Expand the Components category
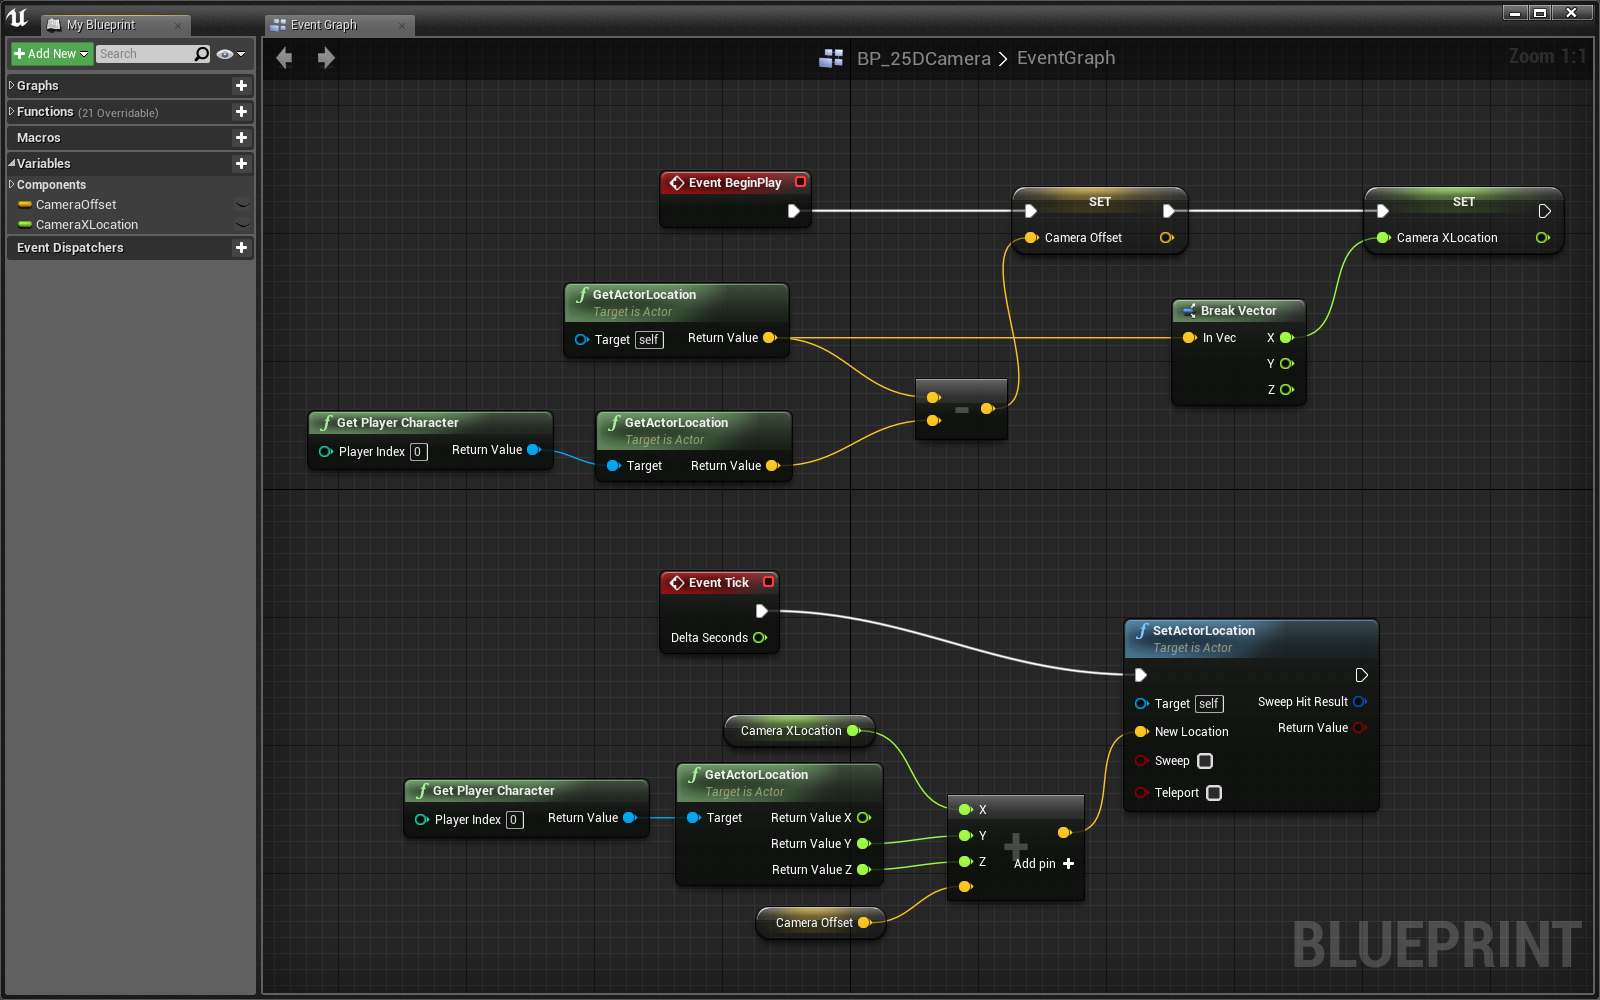Viewport: 1600px width, 1000px height. coord(11,185)
